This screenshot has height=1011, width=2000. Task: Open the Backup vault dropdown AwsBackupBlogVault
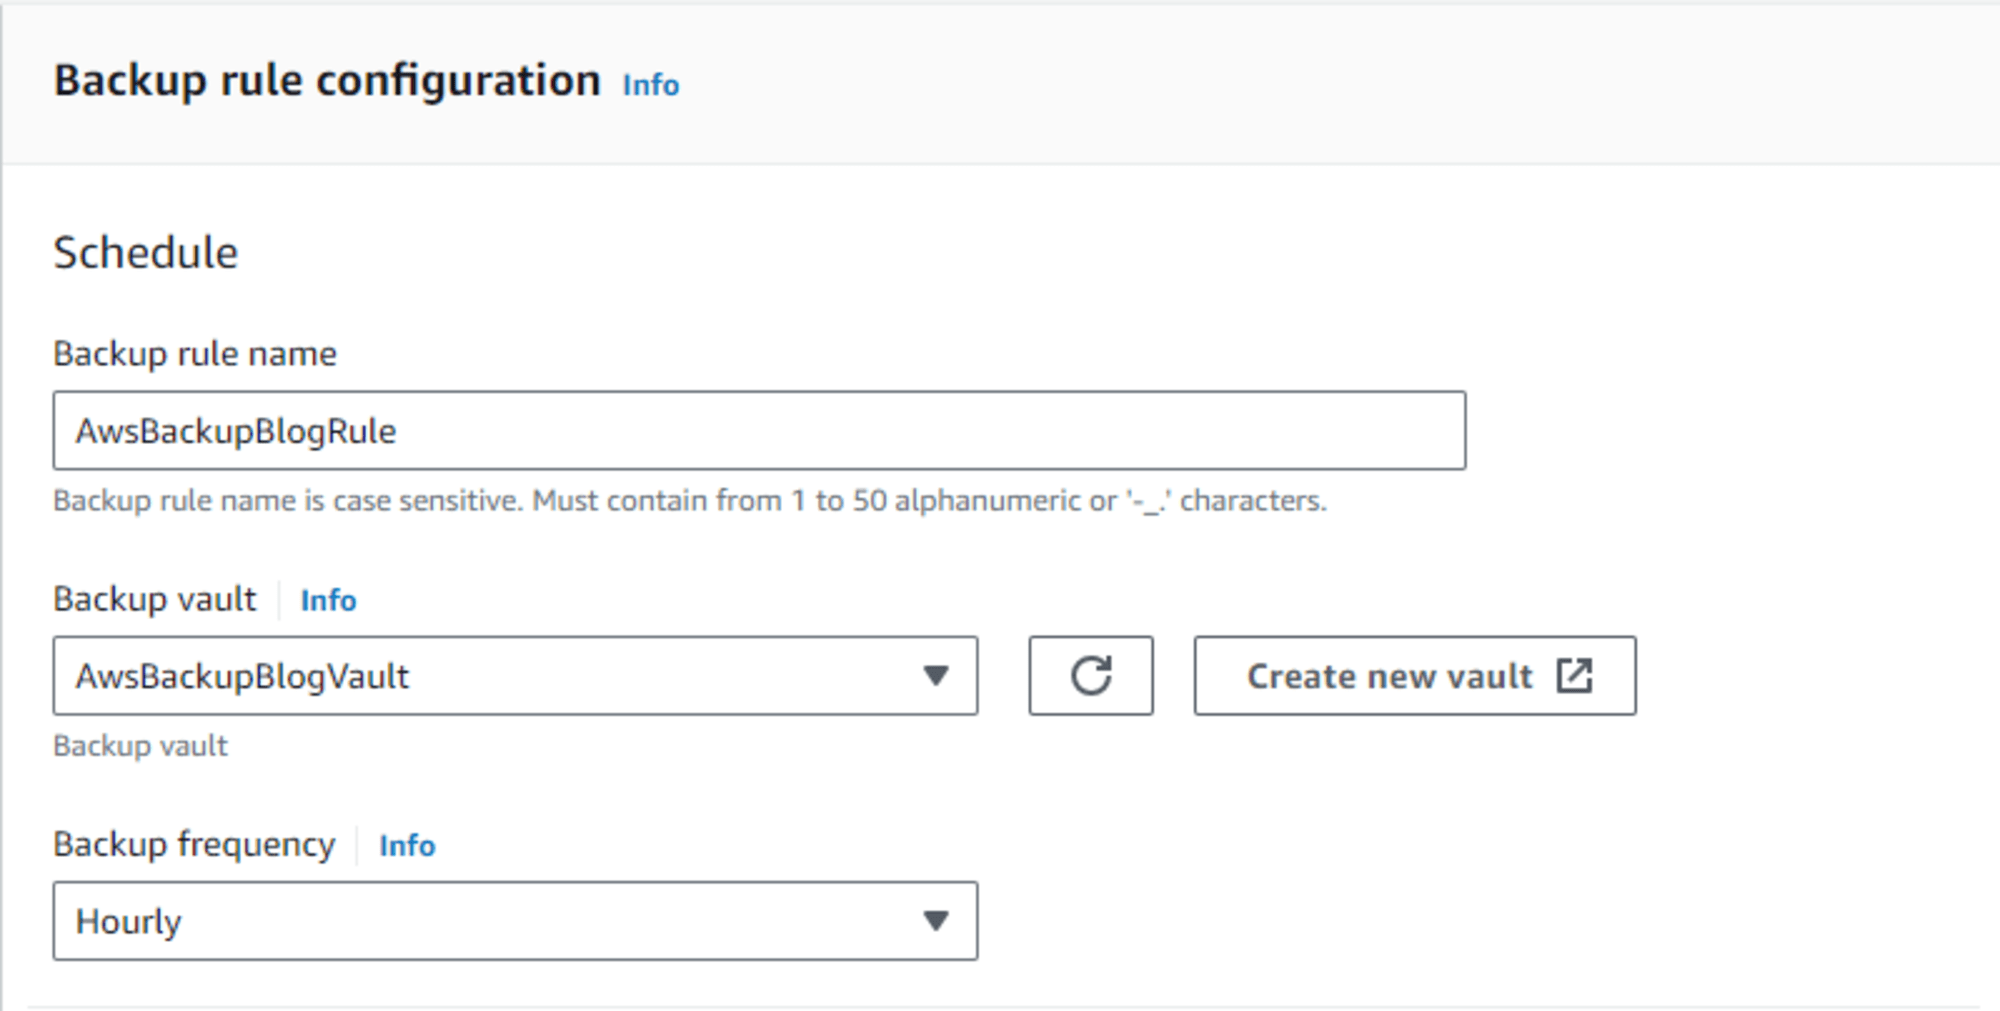515,676
